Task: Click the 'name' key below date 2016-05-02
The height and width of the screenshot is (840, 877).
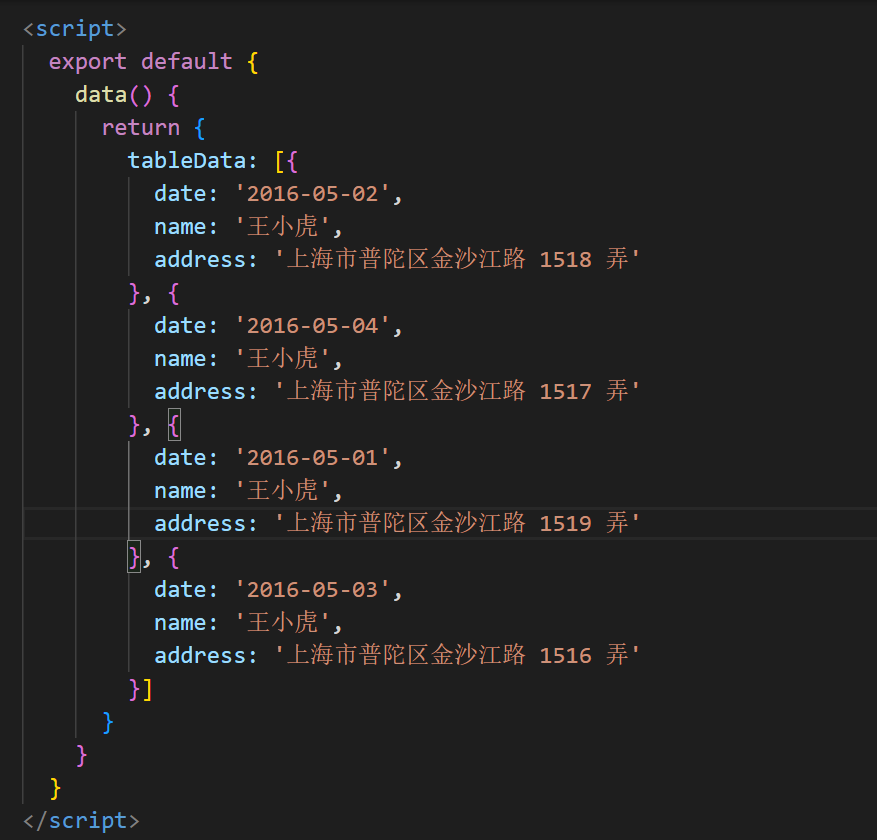Action: (x=180, y=227)
